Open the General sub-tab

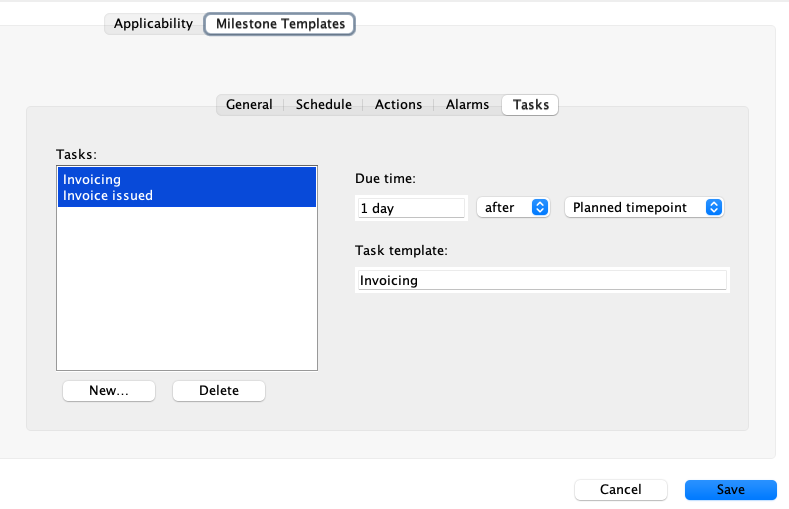click(249, 105)
